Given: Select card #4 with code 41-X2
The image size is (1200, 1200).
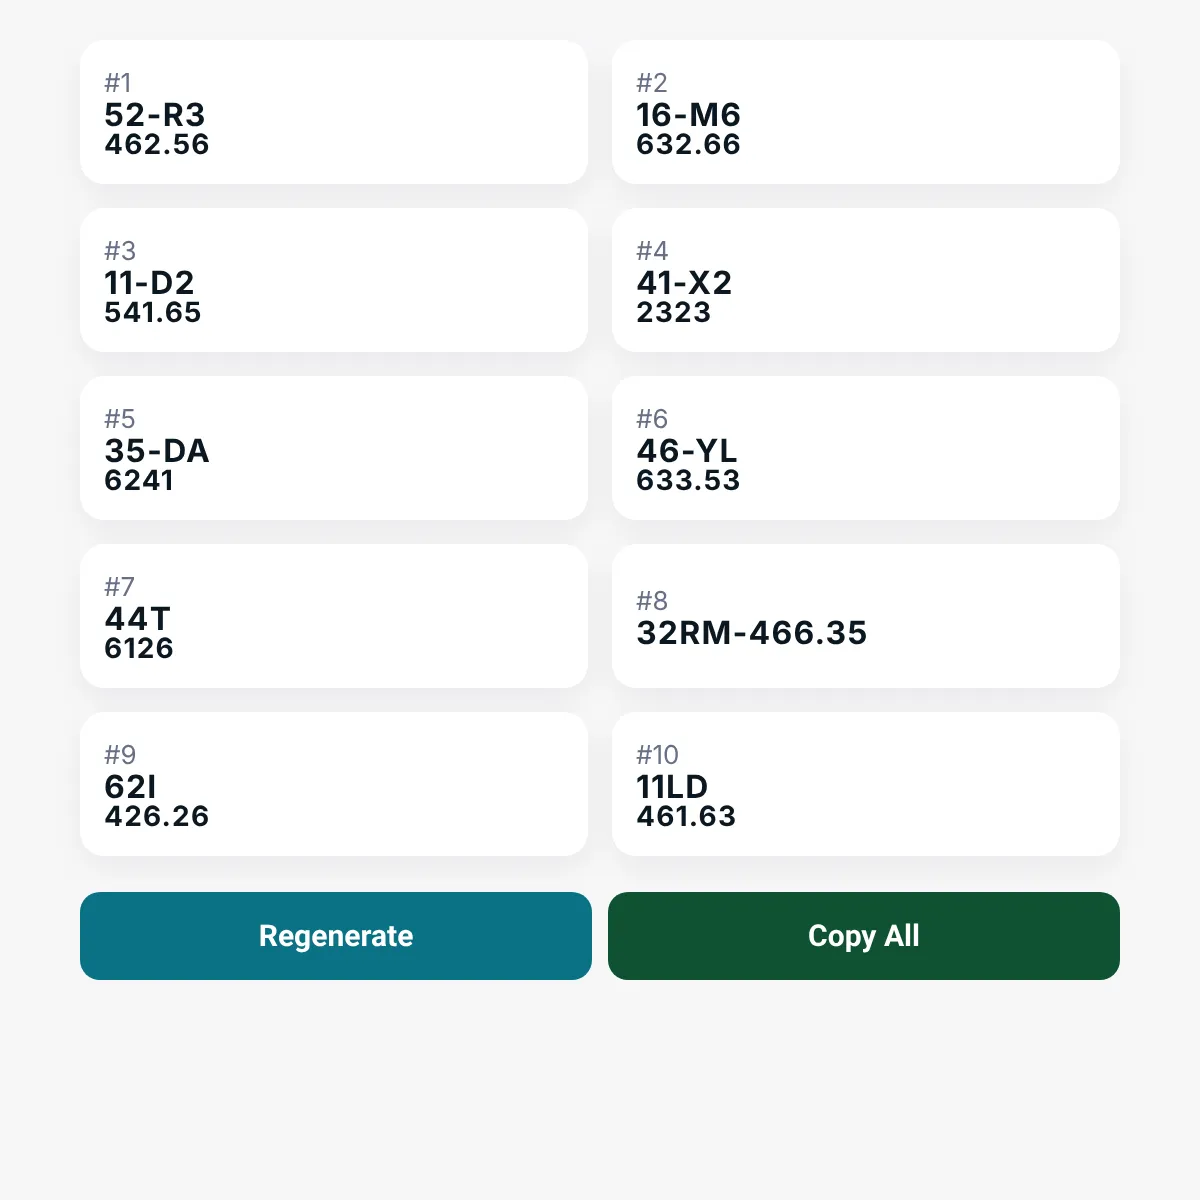Looking at the screenshot, I should pyautogui.click(x=866, y=280).
